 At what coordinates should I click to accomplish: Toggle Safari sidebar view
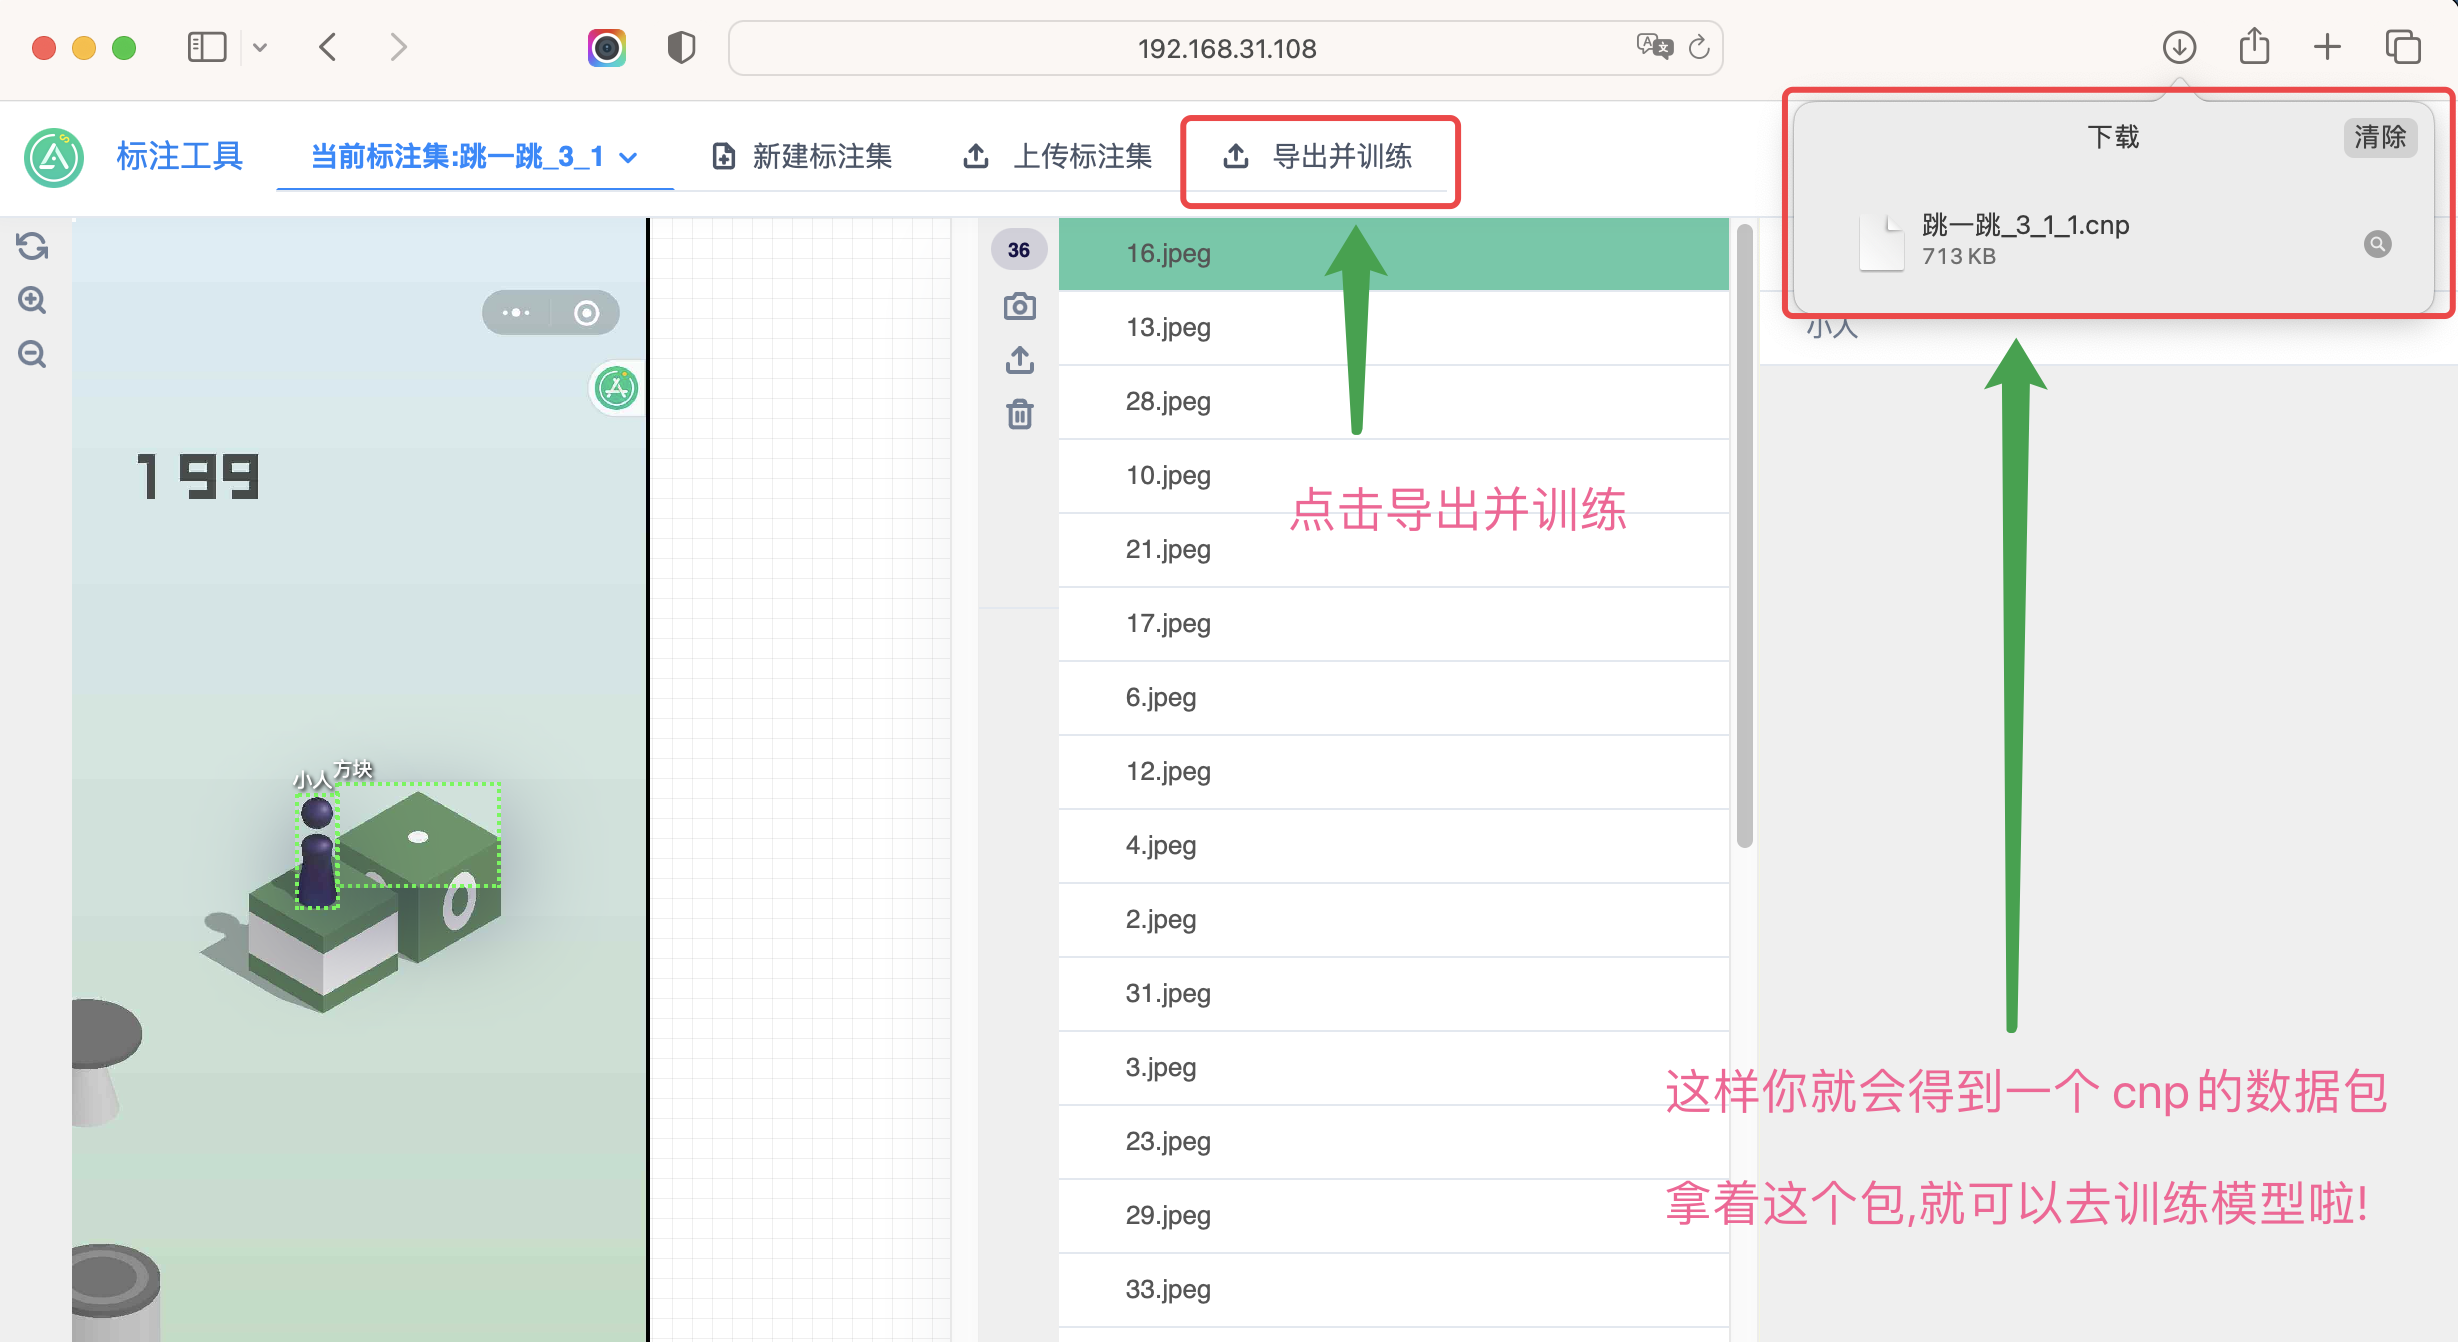coord(207,47)
